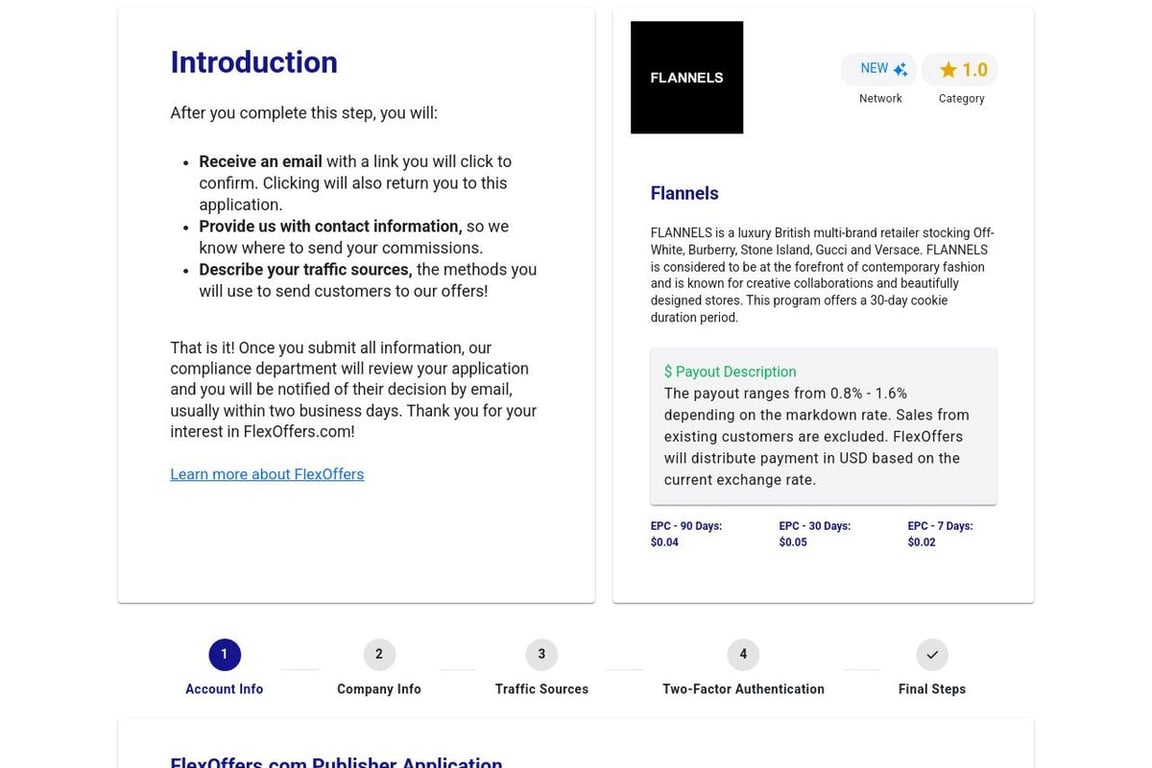Viewport: 1152px width, 768px height.
Task: Click the Final Steps step label
Action: pyautogui.click(x=932, y=689)
